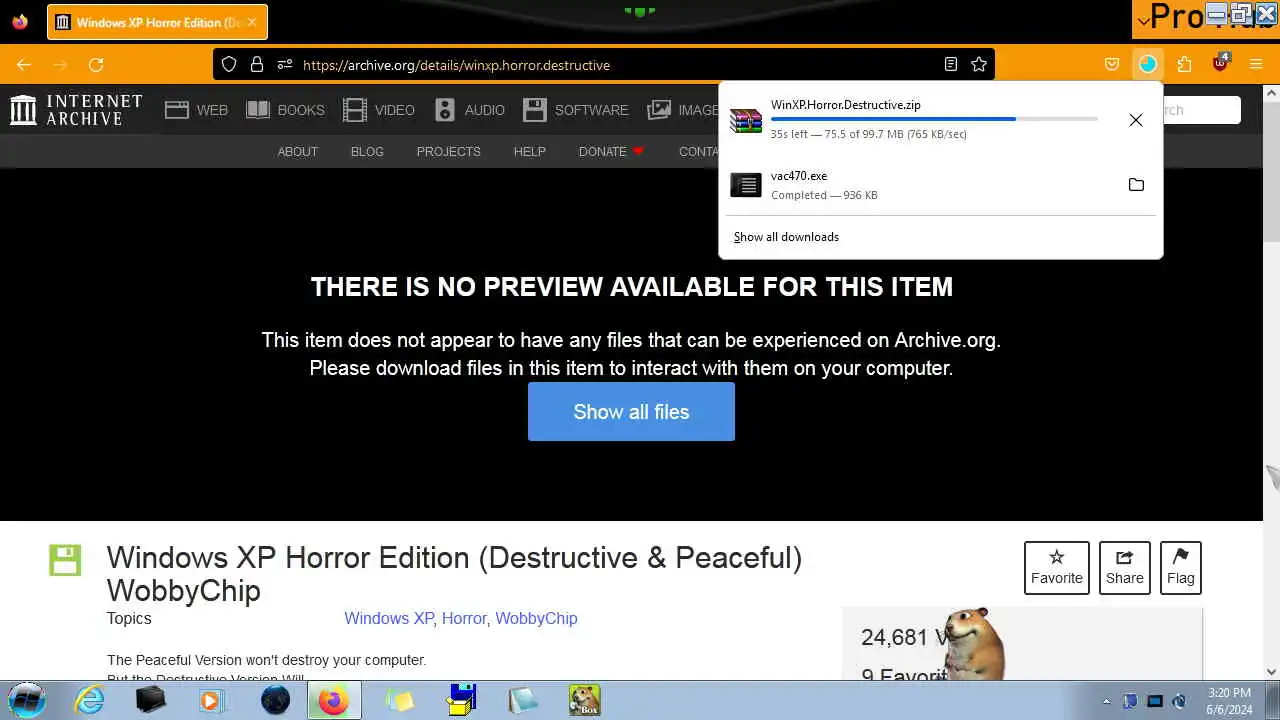Open the Windows XP topic link
Viewport: 1280px width, 720px height.
point(389,618)
